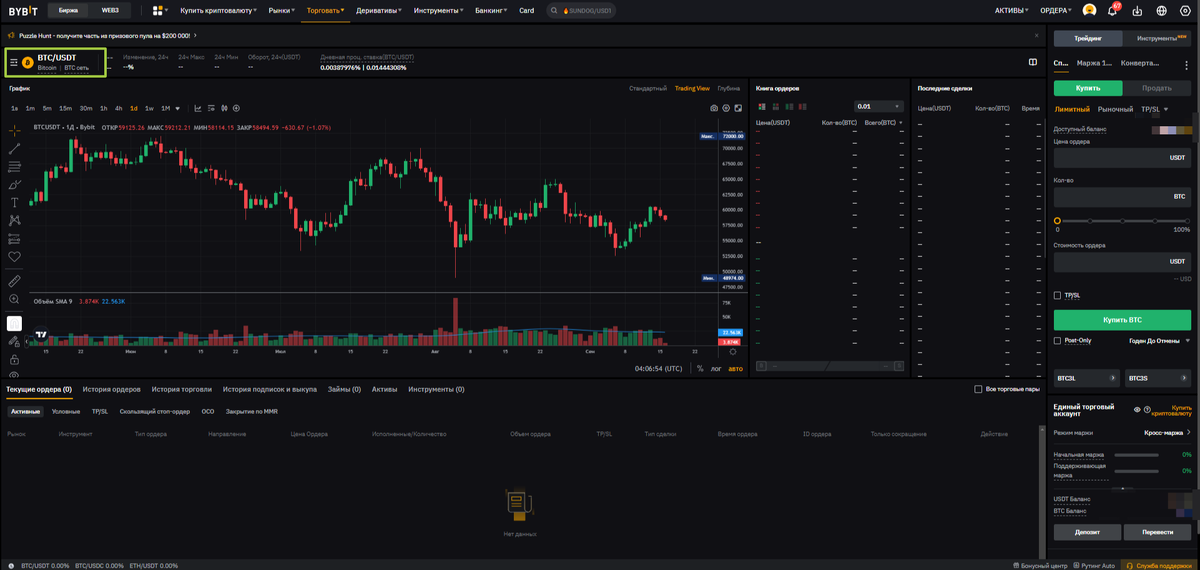The width and height of the screenshot is (1200, 570).
Task: Click Buy cryptocurrency link in account panel
Action: click(x=1172, y=410)
